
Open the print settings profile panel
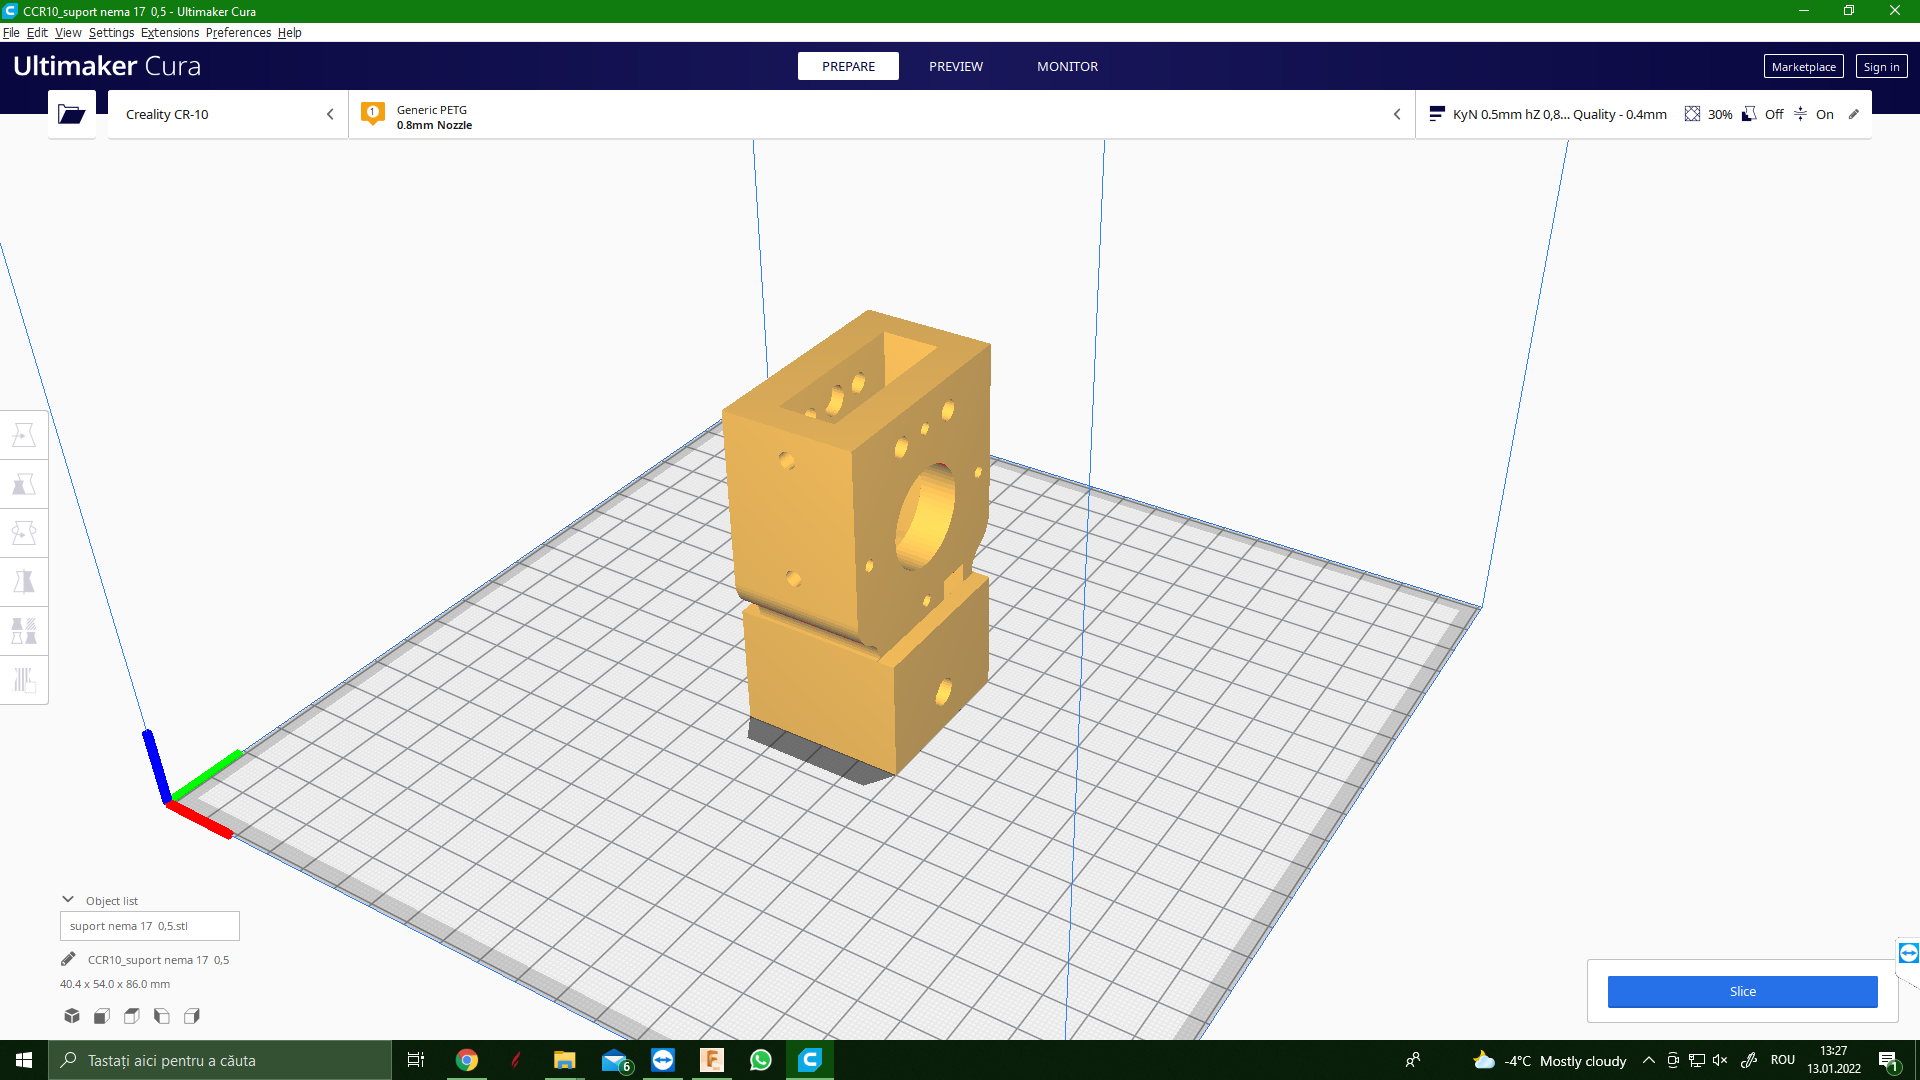click(1640, 114)
